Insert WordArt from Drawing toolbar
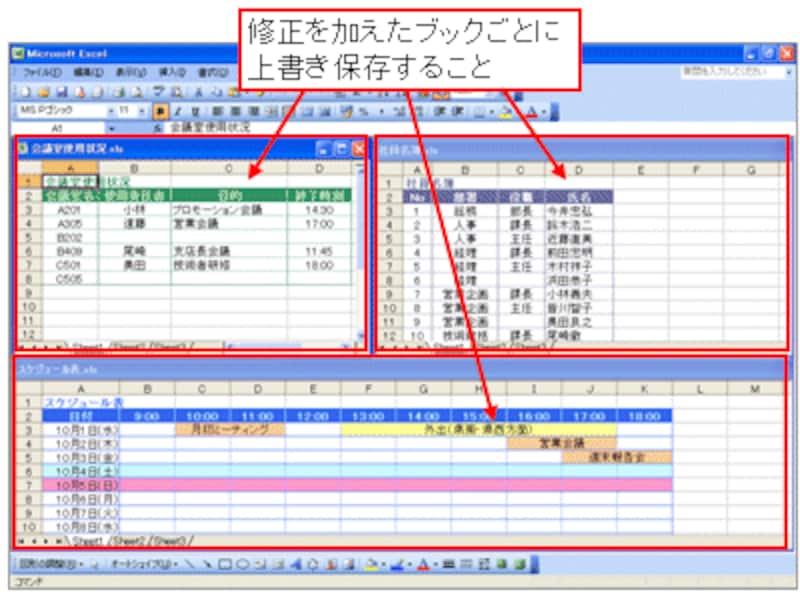800x596 pixels. pyautogui.click(x=295, y=564)
